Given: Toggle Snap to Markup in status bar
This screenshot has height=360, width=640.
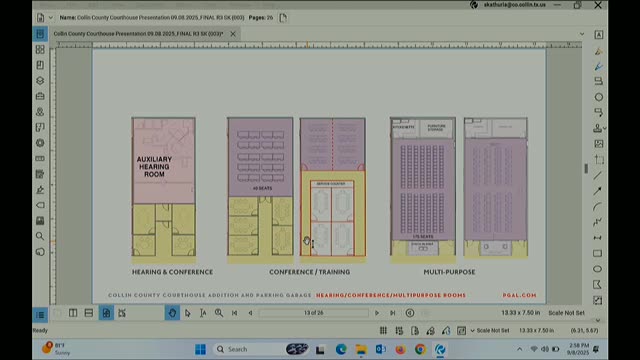Looking at the screenshot, I should pos(430,331).
